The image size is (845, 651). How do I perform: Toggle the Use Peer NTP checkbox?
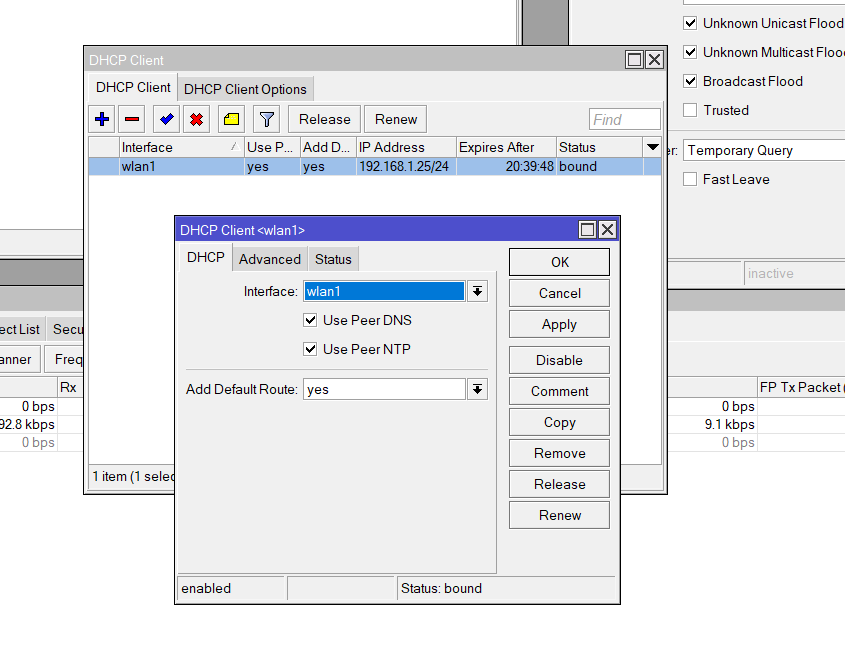tap(310, 349)
